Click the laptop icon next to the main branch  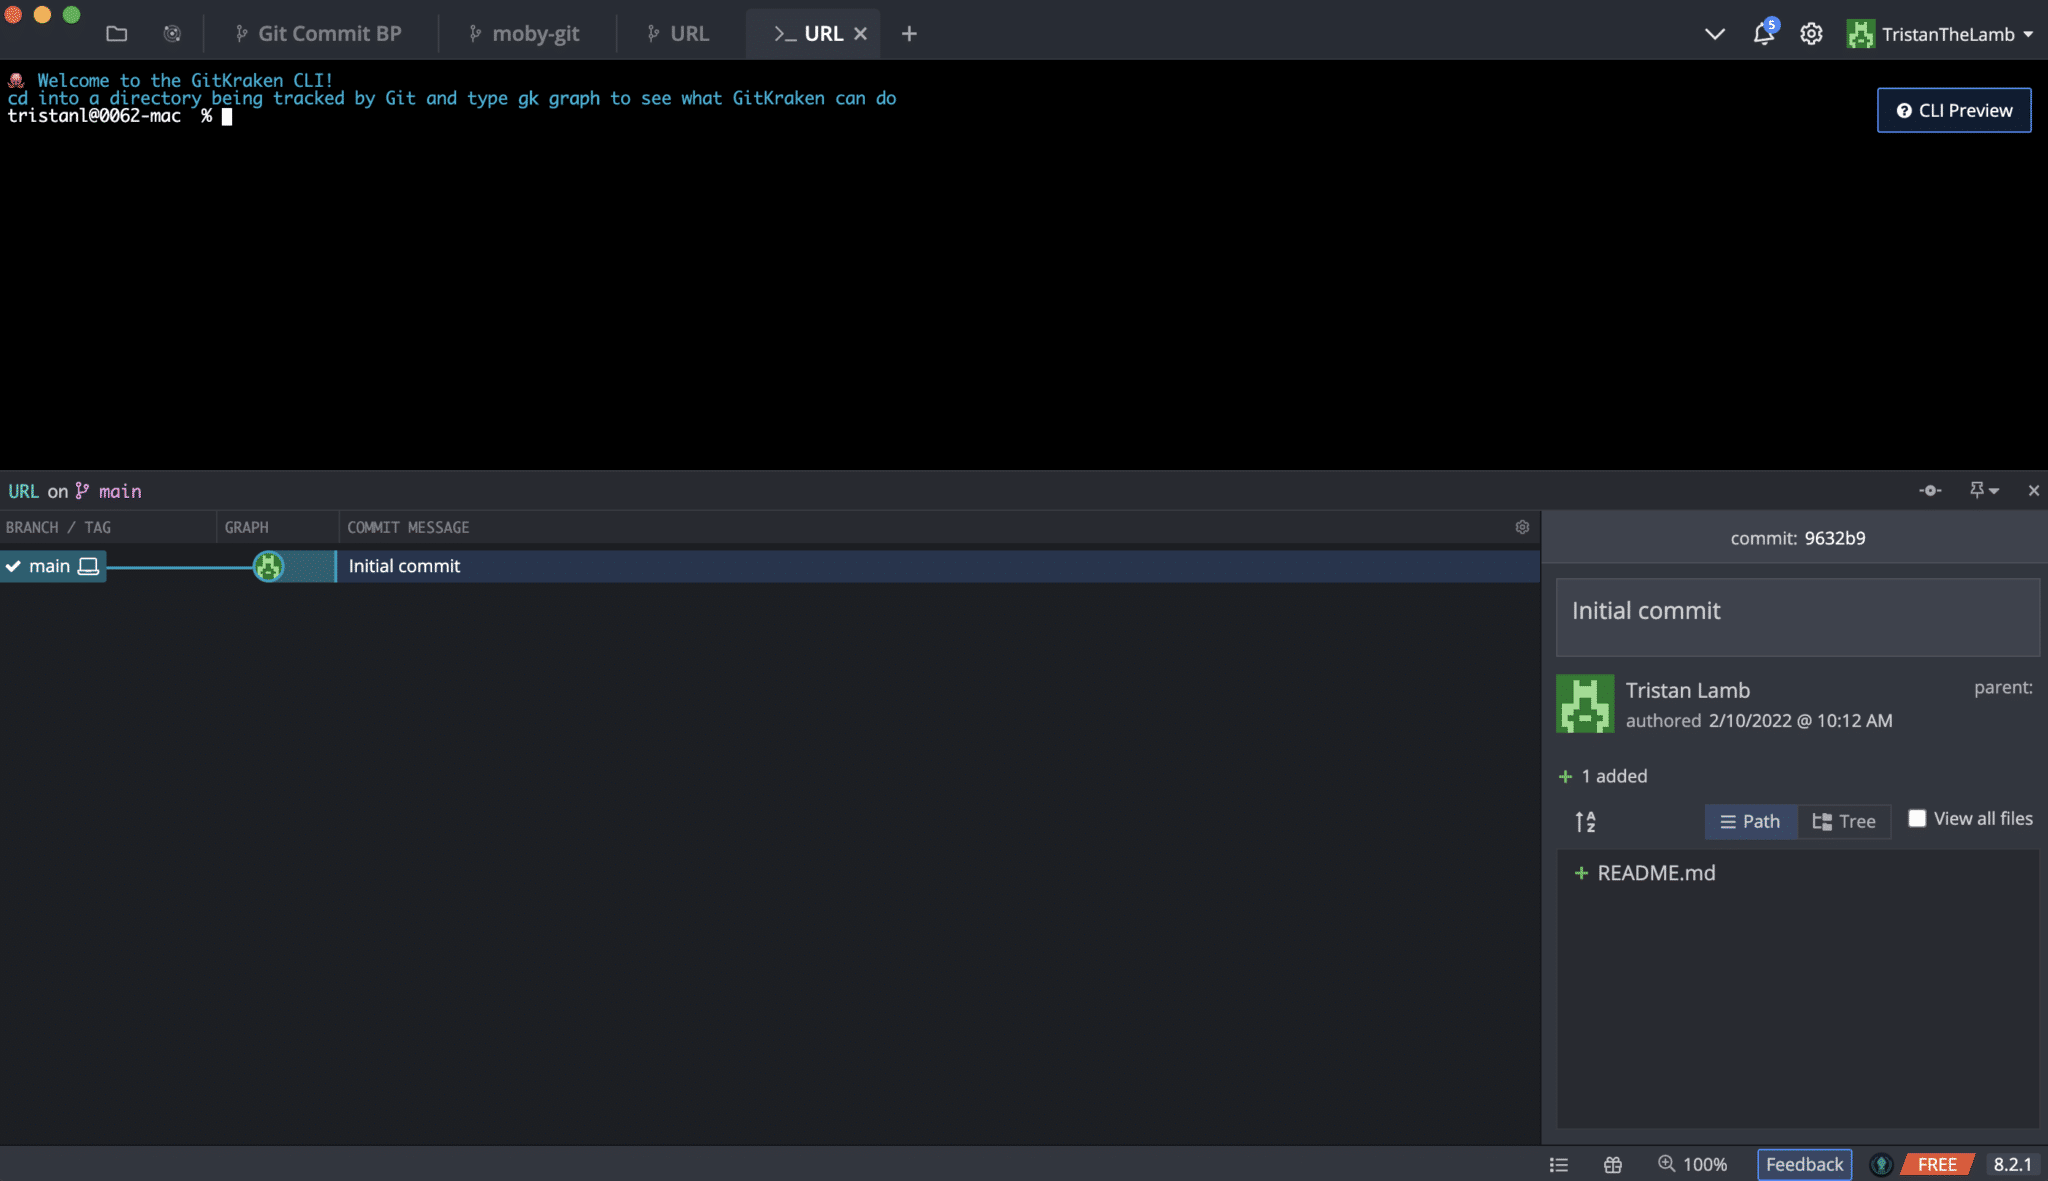coord(89,565)
